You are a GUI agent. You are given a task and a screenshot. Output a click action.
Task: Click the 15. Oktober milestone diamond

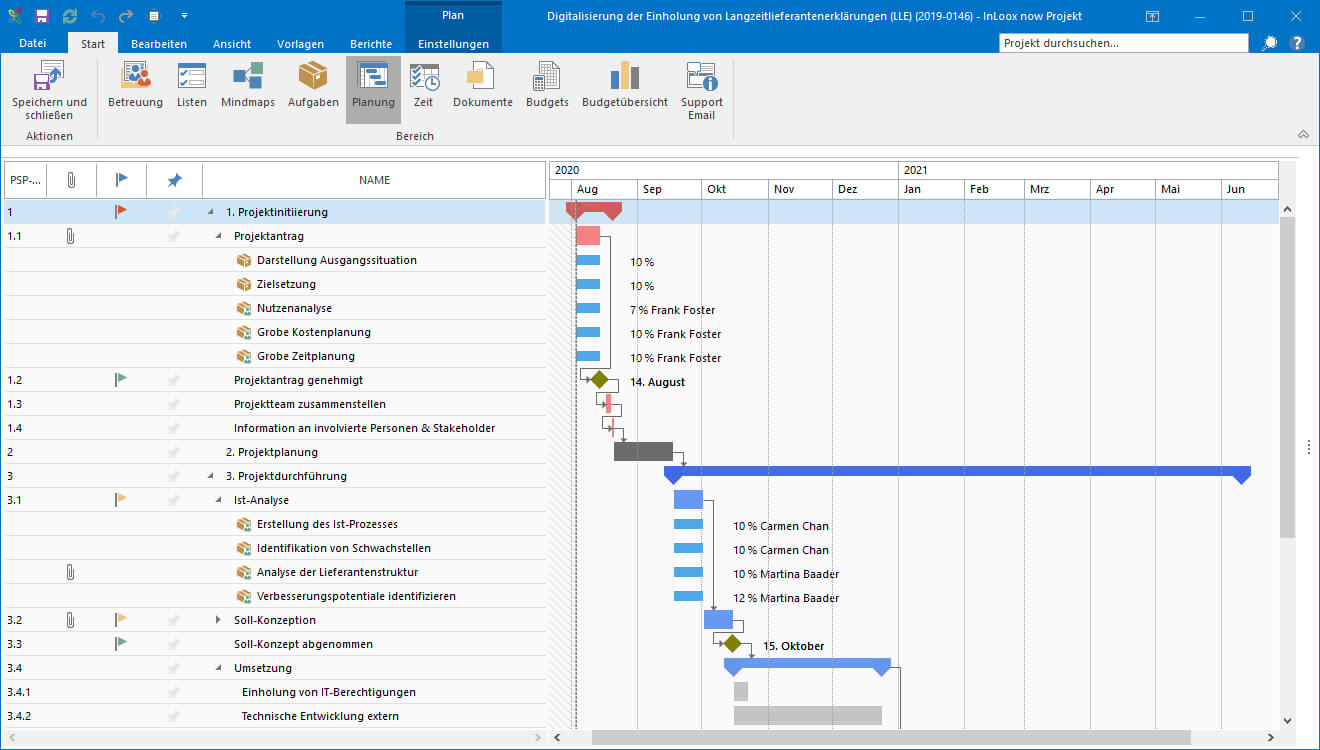click(732, 644)
